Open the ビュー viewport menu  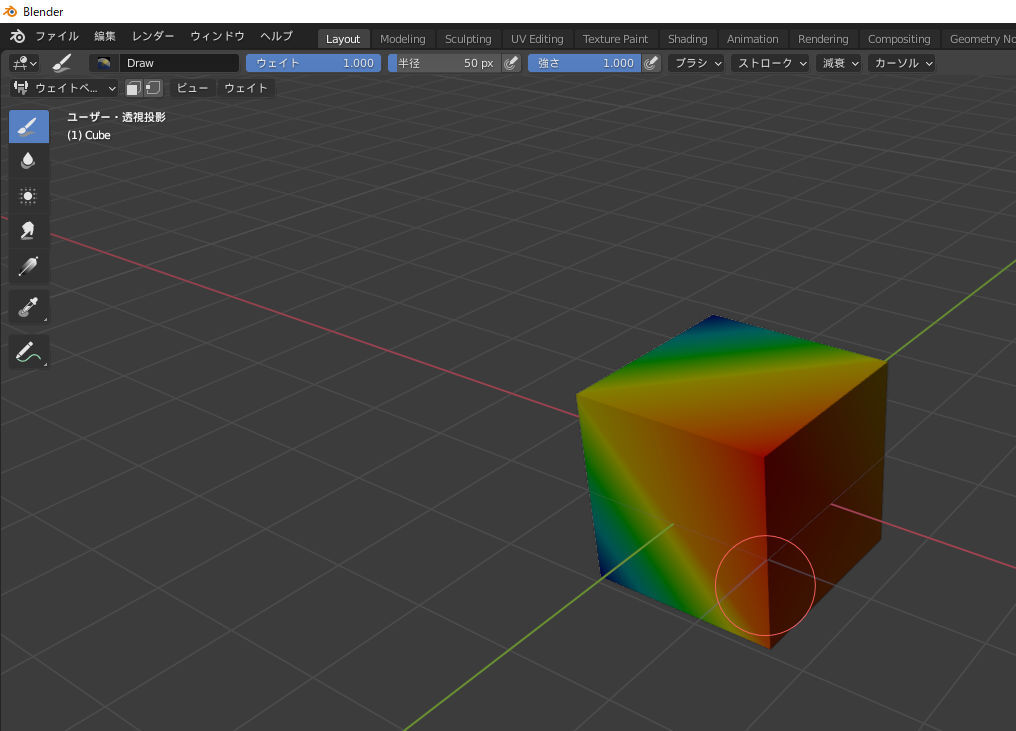(x=192, y=88)
